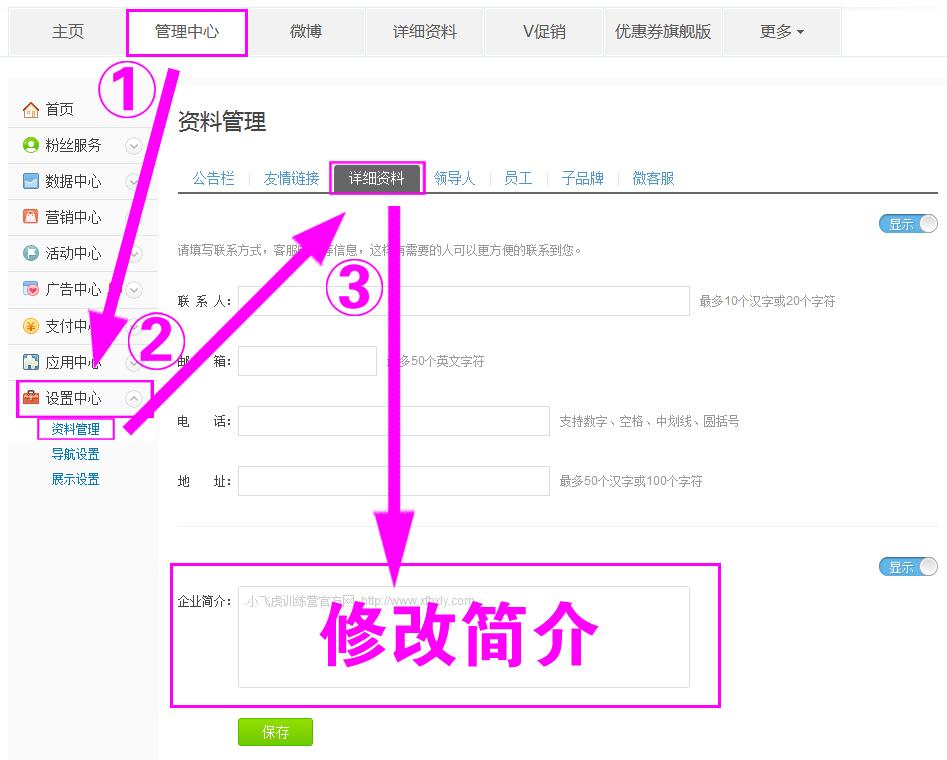Open V促销 in the top navigation
The height and width of the screenshot is (760, 947).
[544, 32]
